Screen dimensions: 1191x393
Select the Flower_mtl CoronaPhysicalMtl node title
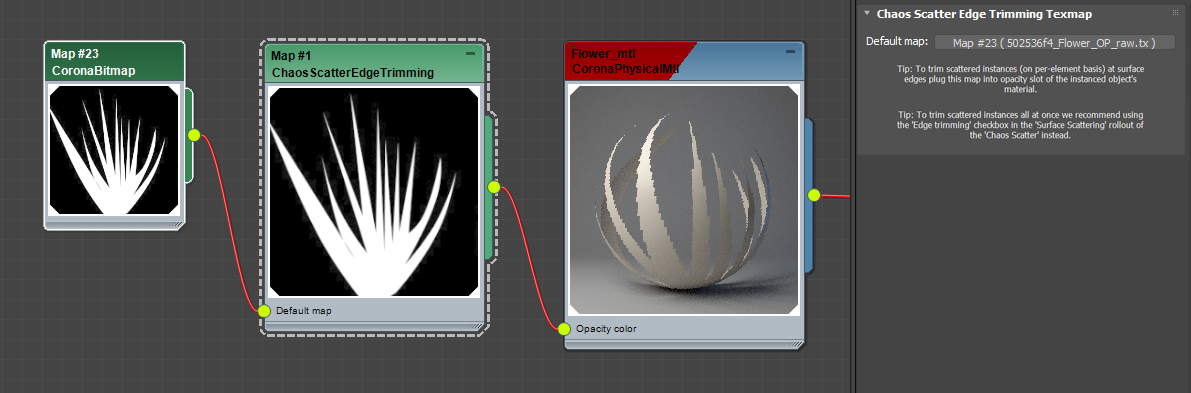[684, 61]
